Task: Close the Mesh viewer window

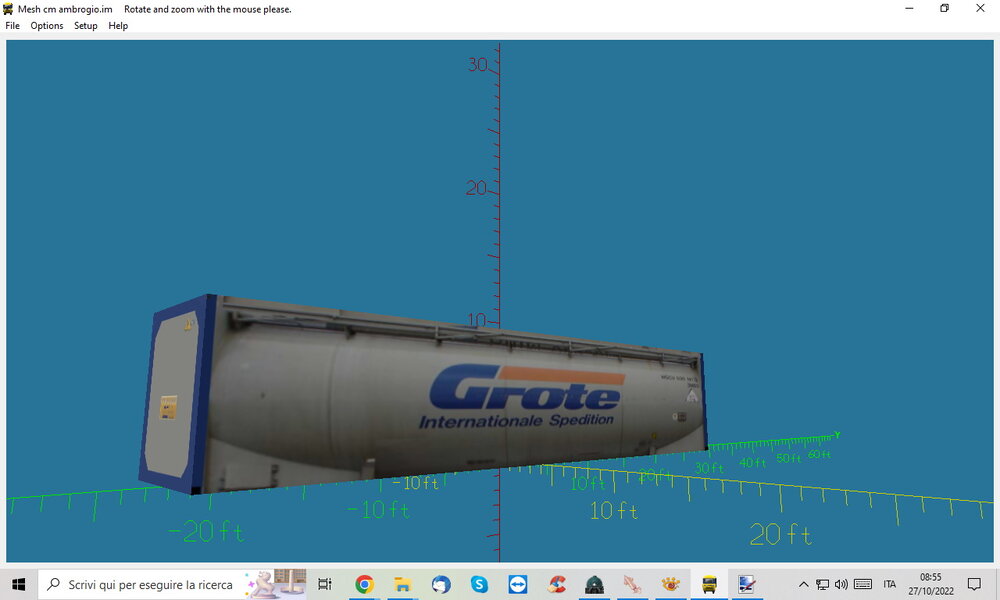Action: [x=980, y=8]
